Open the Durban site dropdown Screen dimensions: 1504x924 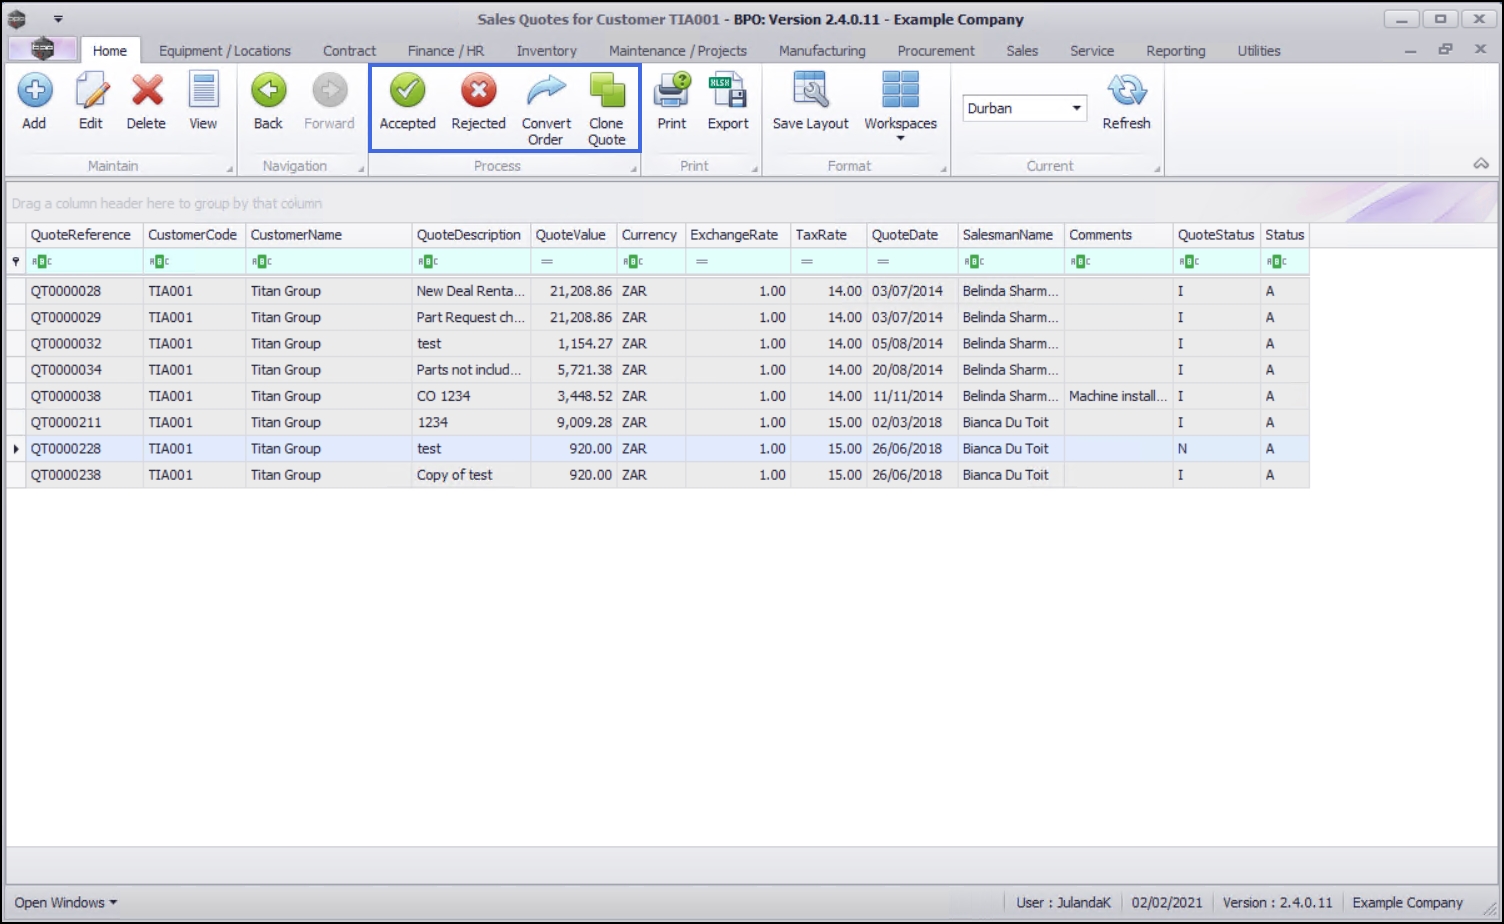[x=1076, y=108]
